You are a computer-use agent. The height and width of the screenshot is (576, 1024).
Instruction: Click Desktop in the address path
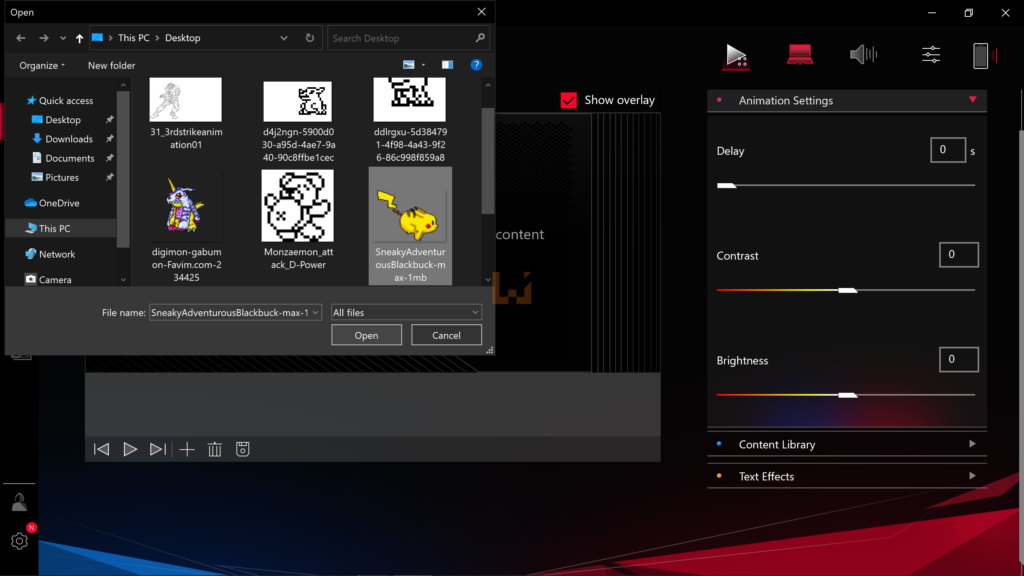pyautogui.click(x=183, y=38)
